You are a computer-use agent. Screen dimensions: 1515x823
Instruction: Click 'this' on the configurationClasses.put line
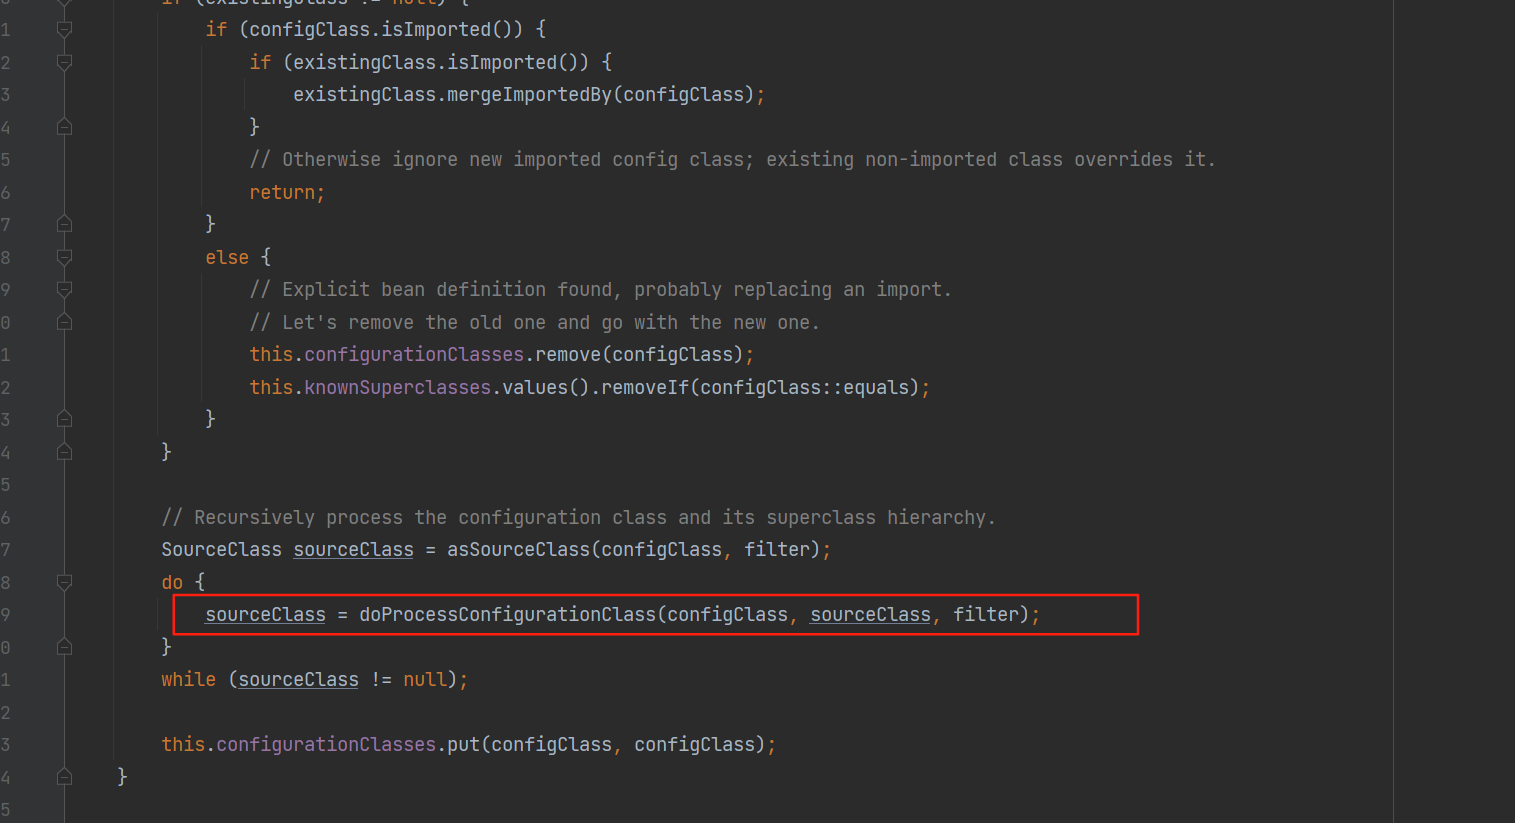coord(183,744)
